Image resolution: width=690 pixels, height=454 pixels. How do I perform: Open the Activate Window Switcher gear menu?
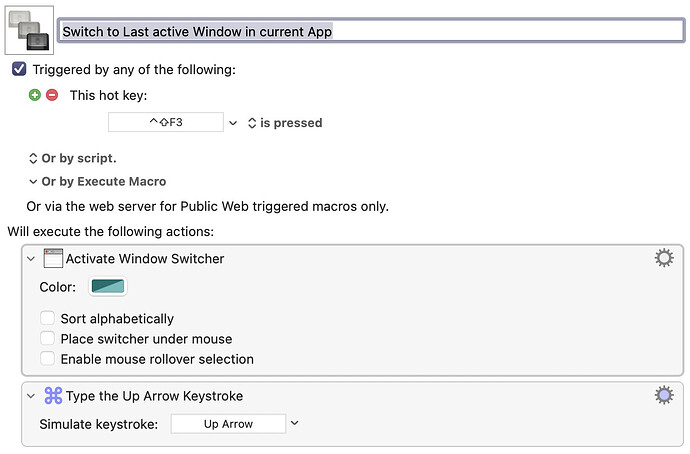(663, 259)
